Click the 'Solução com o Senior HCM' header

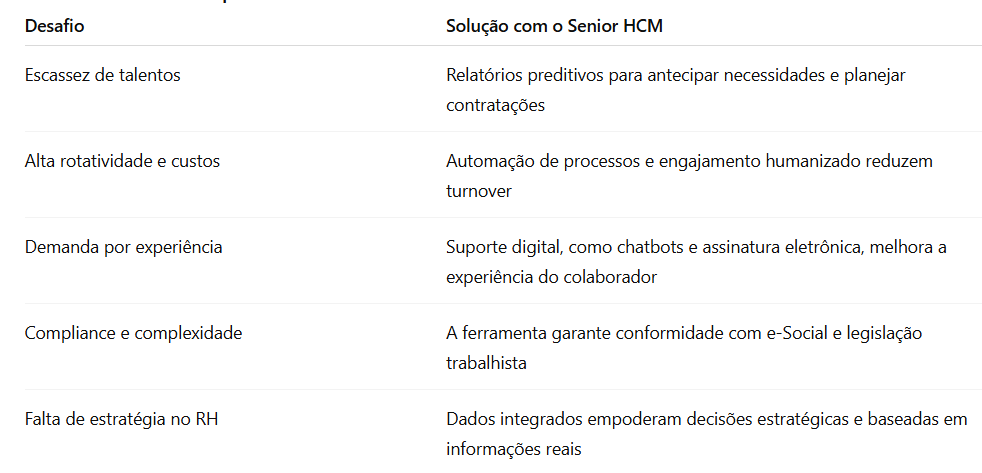coord(554,27)
